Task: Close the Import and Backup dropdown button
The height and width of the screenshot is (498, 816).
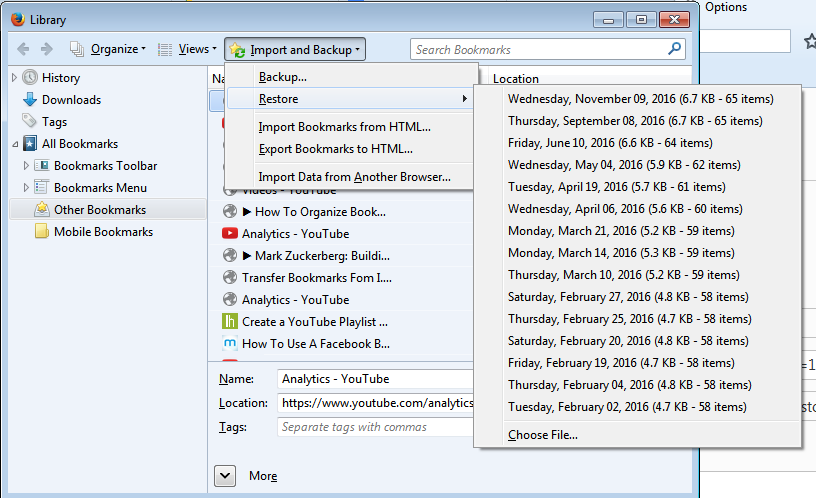Action: 295,49
